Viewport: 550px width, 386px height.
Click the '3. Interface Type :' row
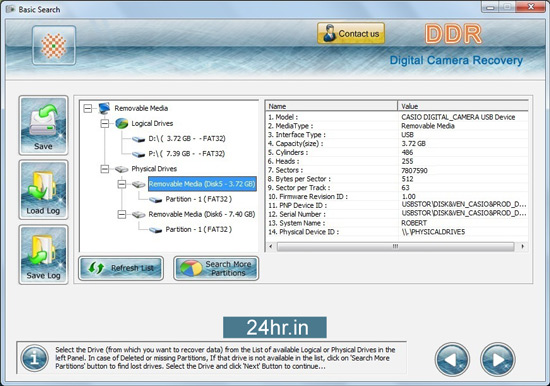coord(397,135)
